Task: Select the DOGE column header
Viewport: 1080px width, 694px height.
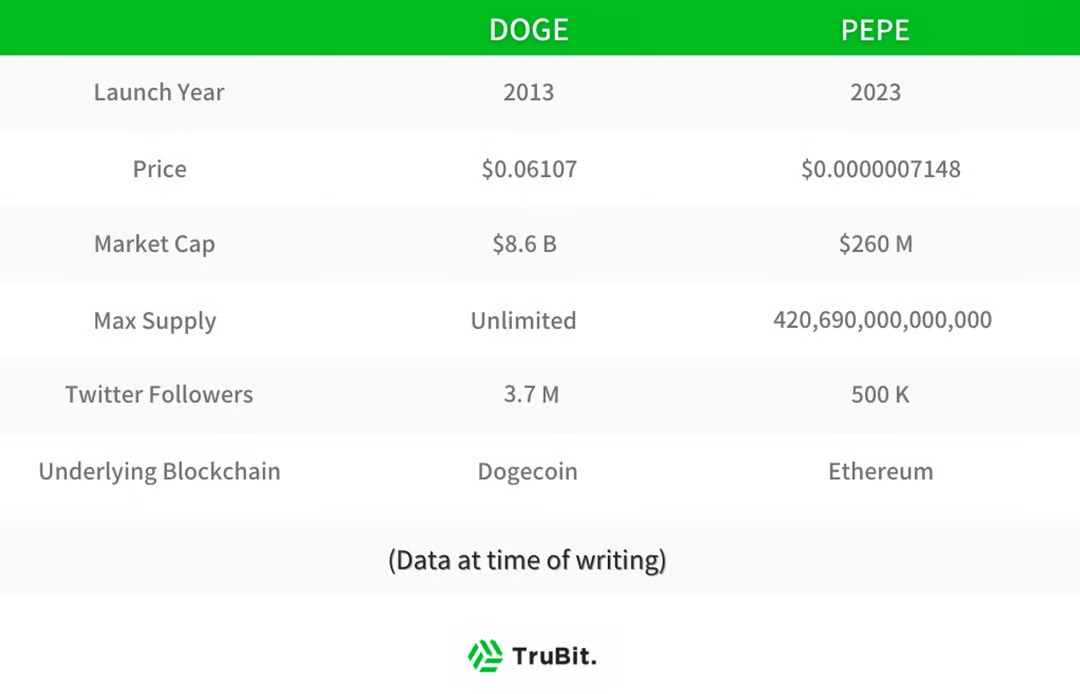Action: 529,30
